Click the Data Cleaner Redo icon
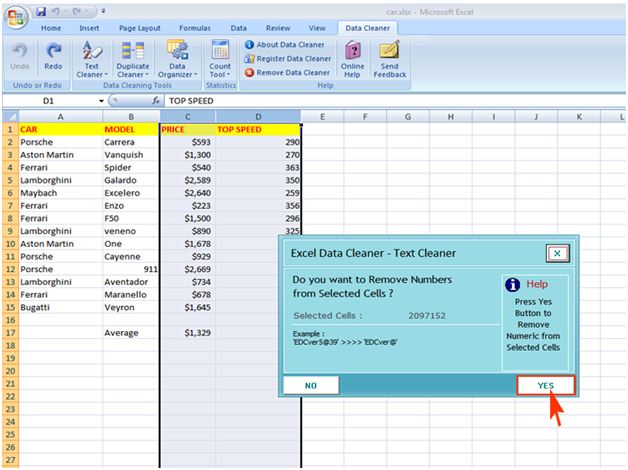The image size is (628, 470). coord(53,56)
